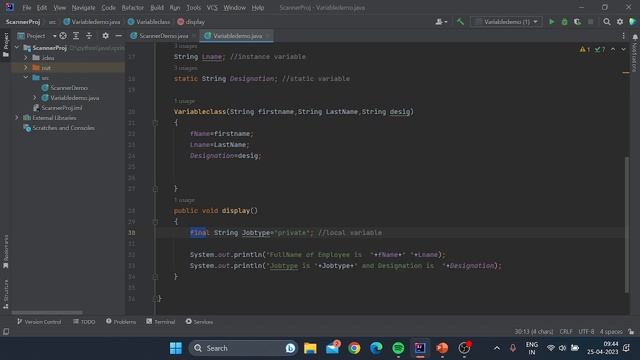Click the Run with Coverage icon

(577, 22)
